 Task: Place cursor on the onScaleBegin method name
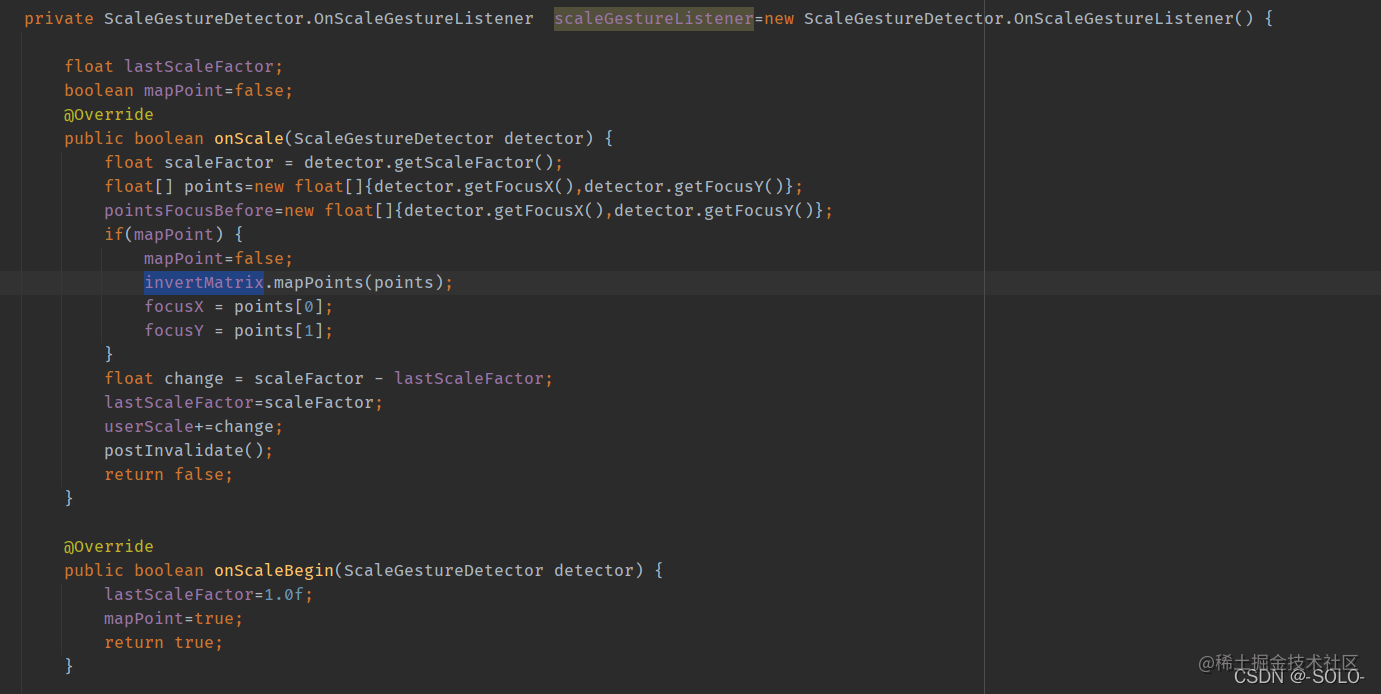click(274, 570)
